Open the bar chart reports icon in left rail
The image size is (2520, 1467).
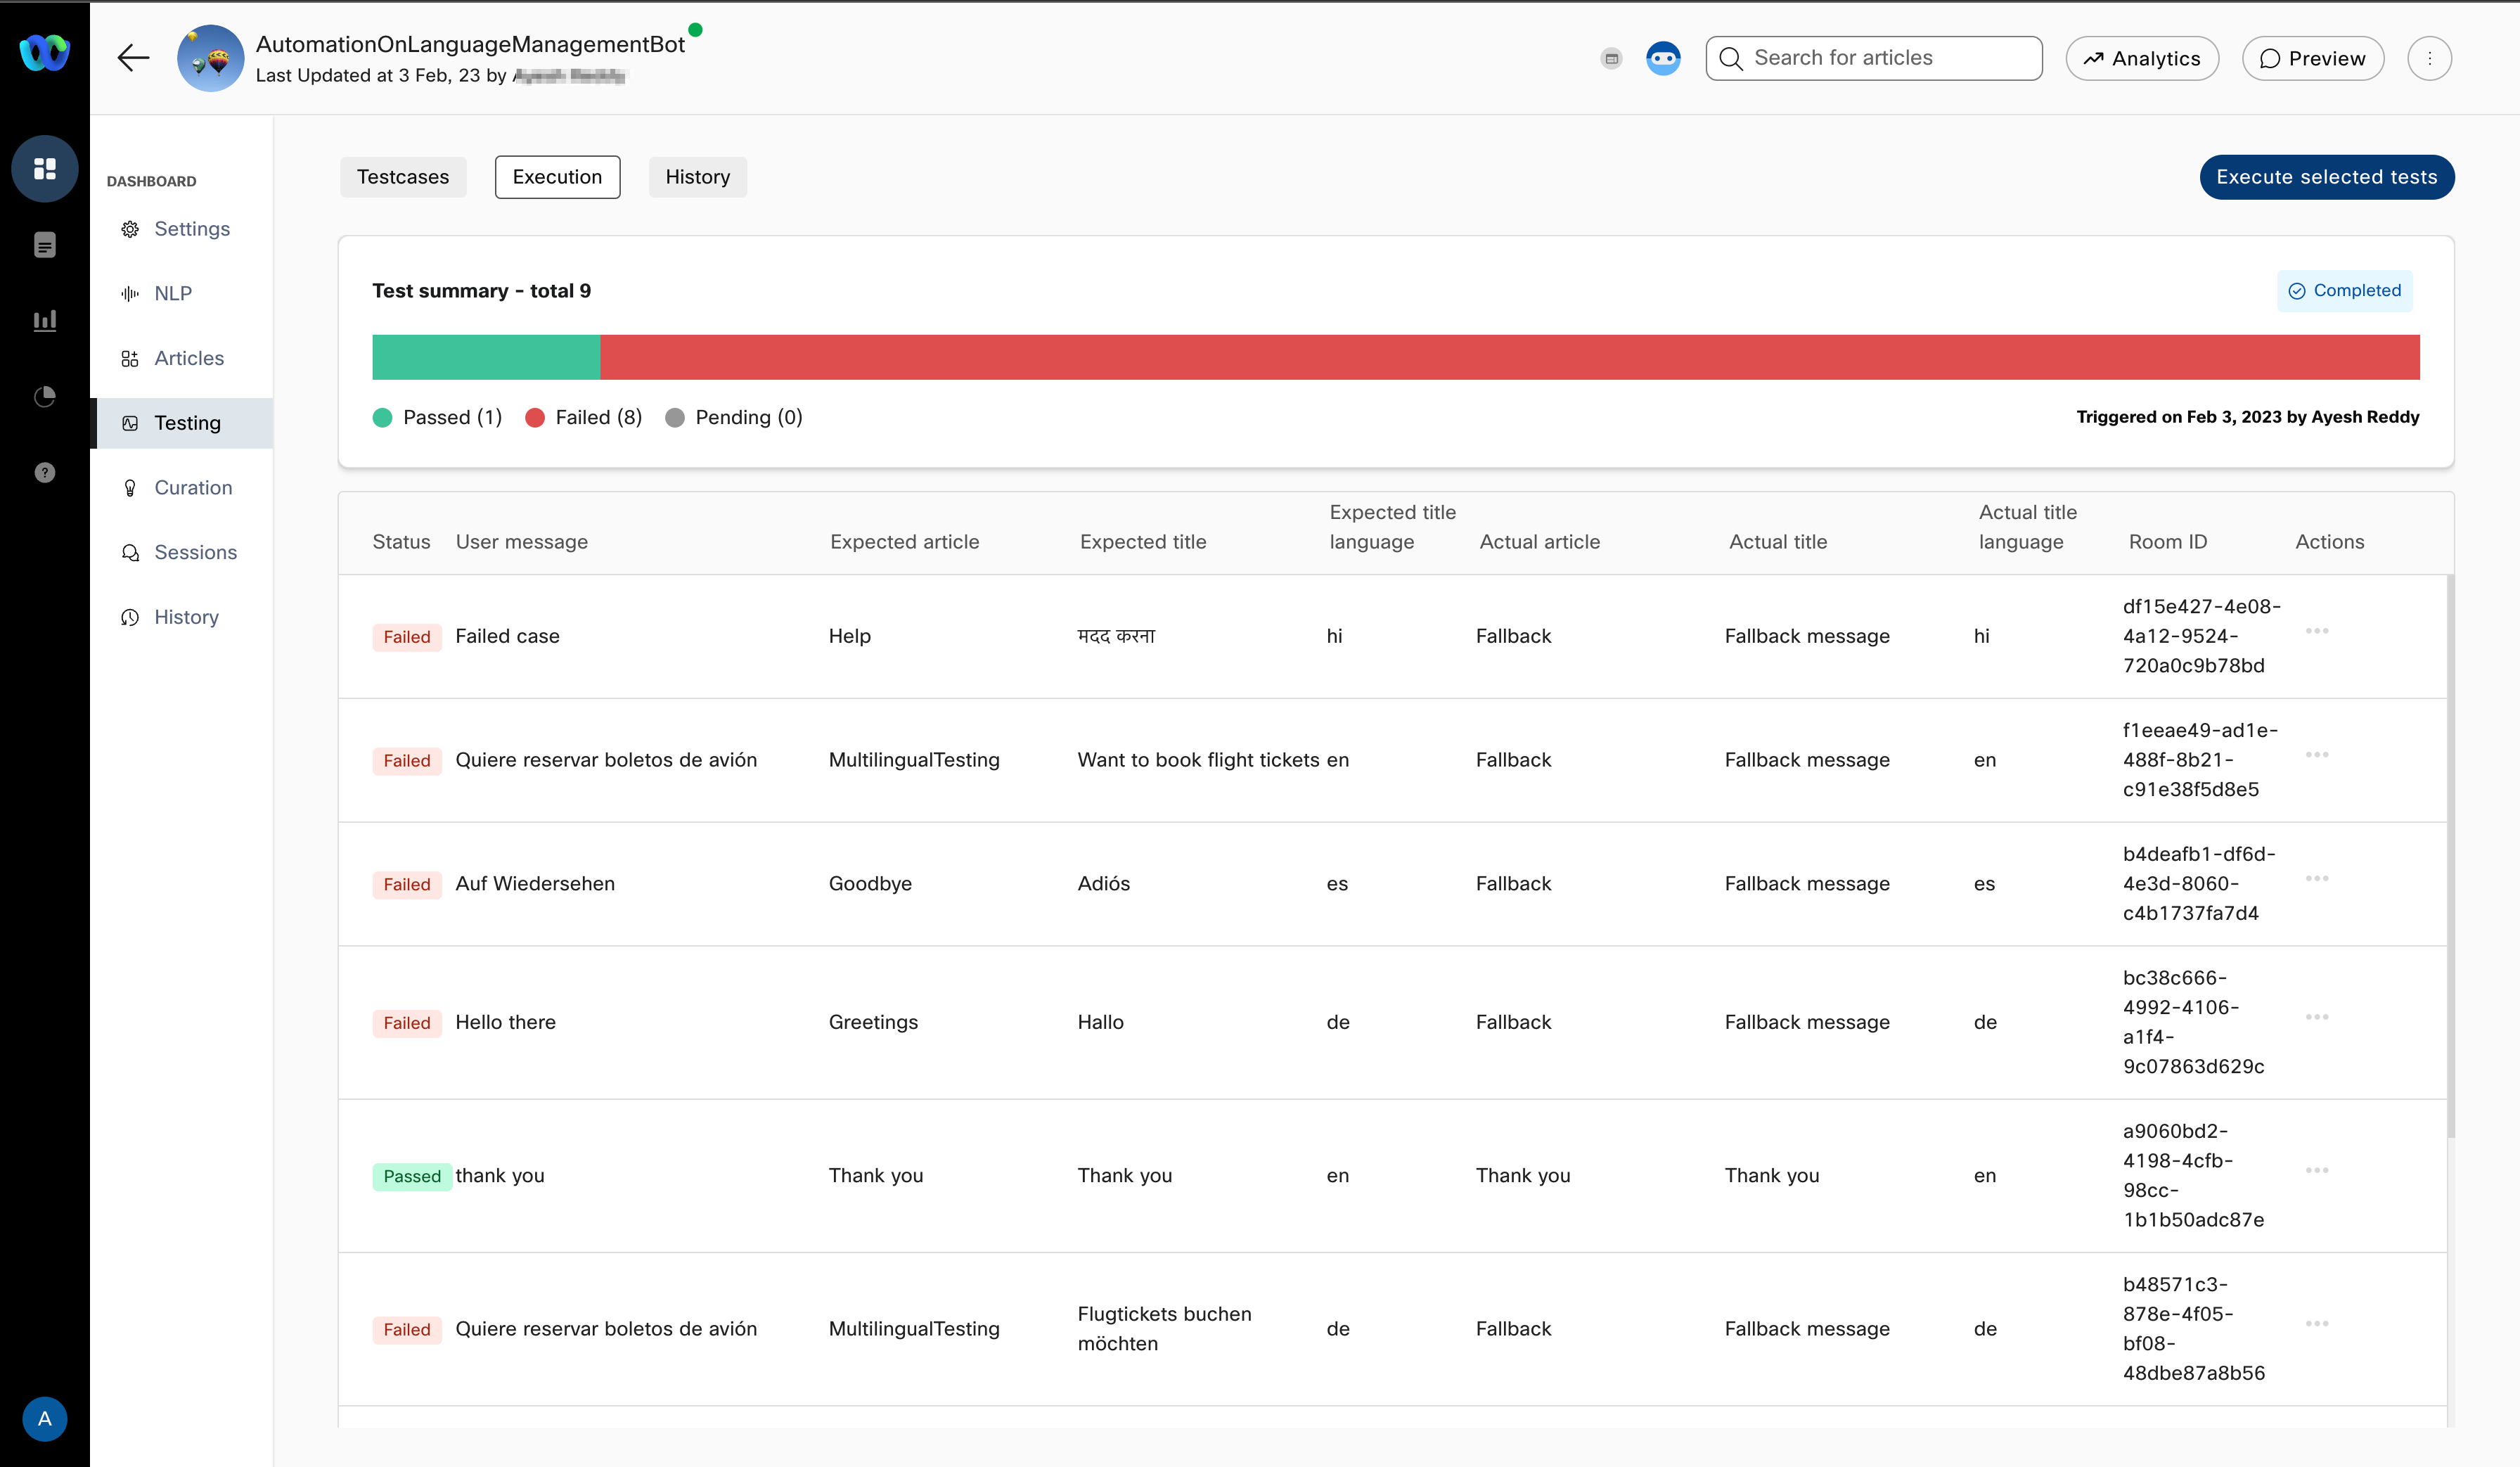pyautogui.click(x=45, y=321)
